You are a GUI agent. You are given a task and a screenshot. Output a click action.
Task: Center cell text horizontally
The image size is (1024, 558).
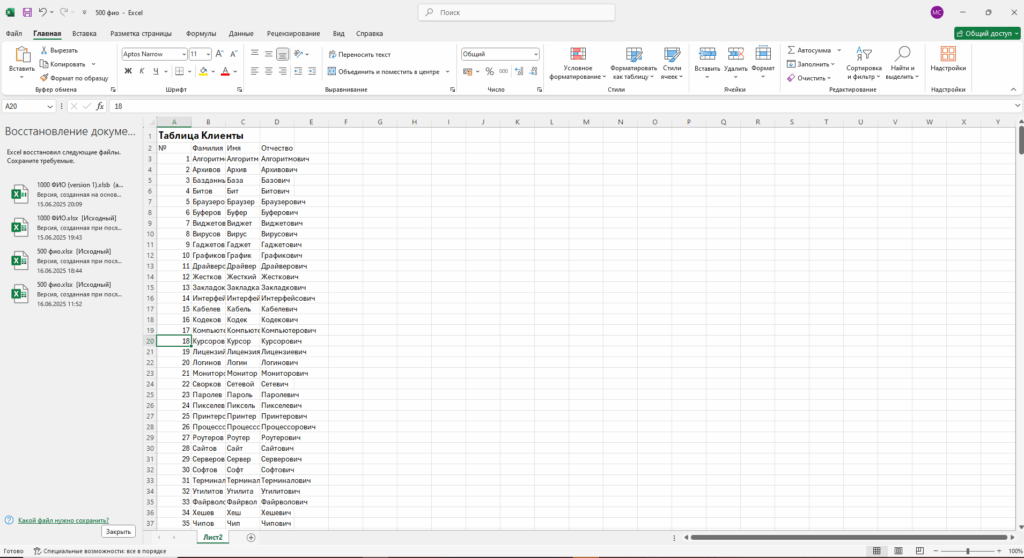click(268, 71)
